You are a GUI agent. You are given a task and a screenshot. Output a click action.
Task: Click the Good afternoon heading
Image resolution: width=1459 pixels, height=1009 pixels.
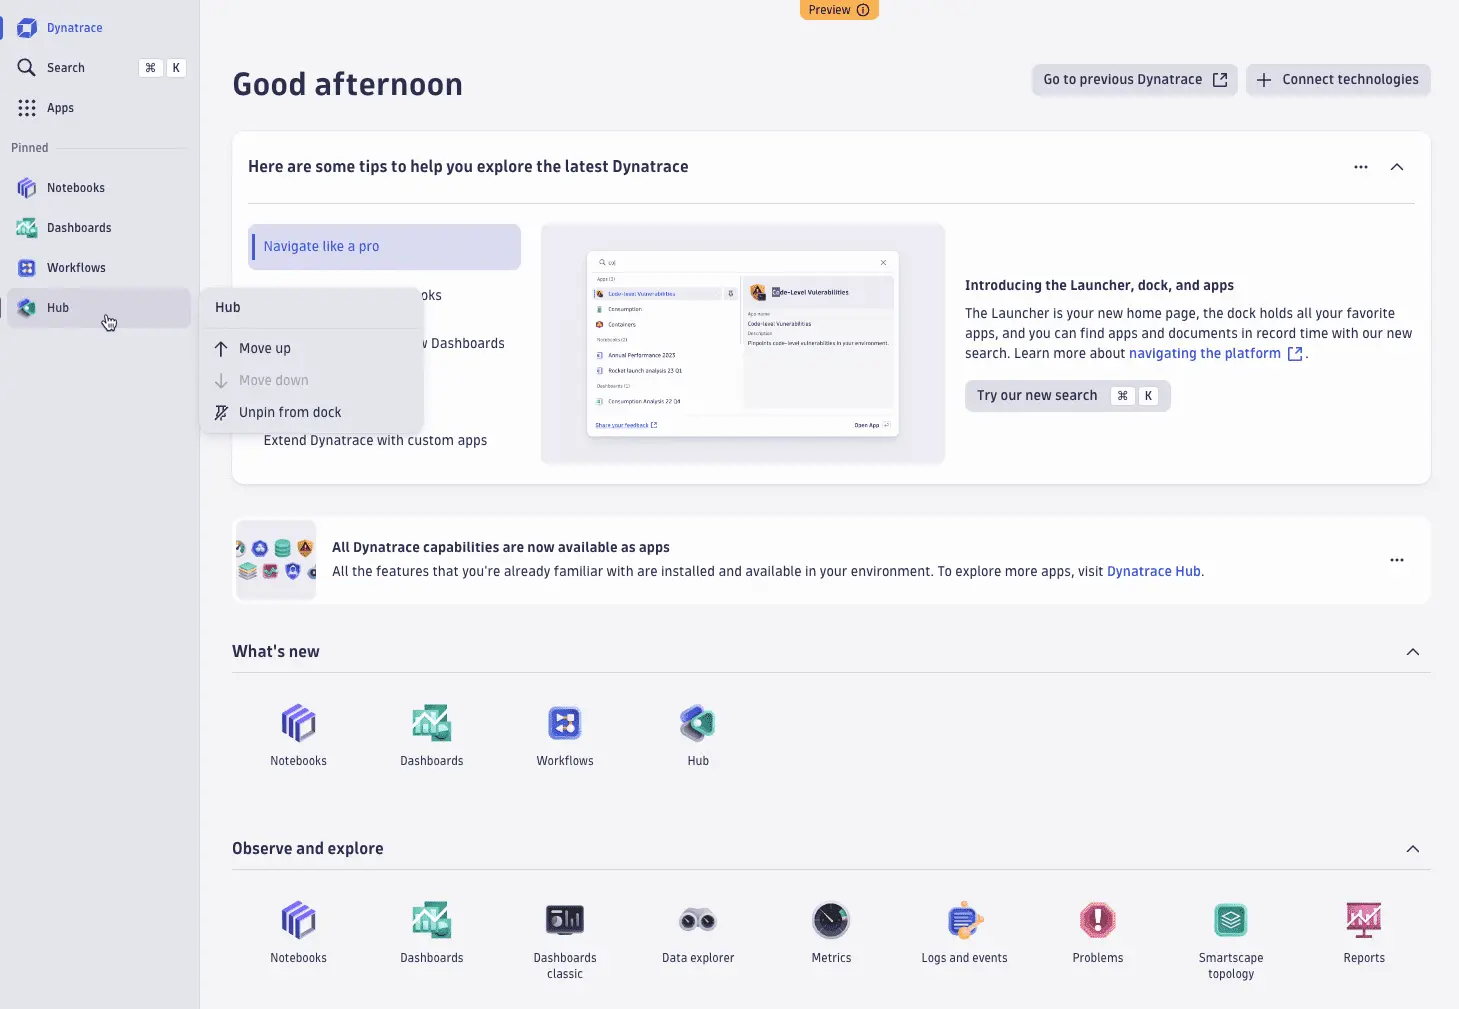347,85
